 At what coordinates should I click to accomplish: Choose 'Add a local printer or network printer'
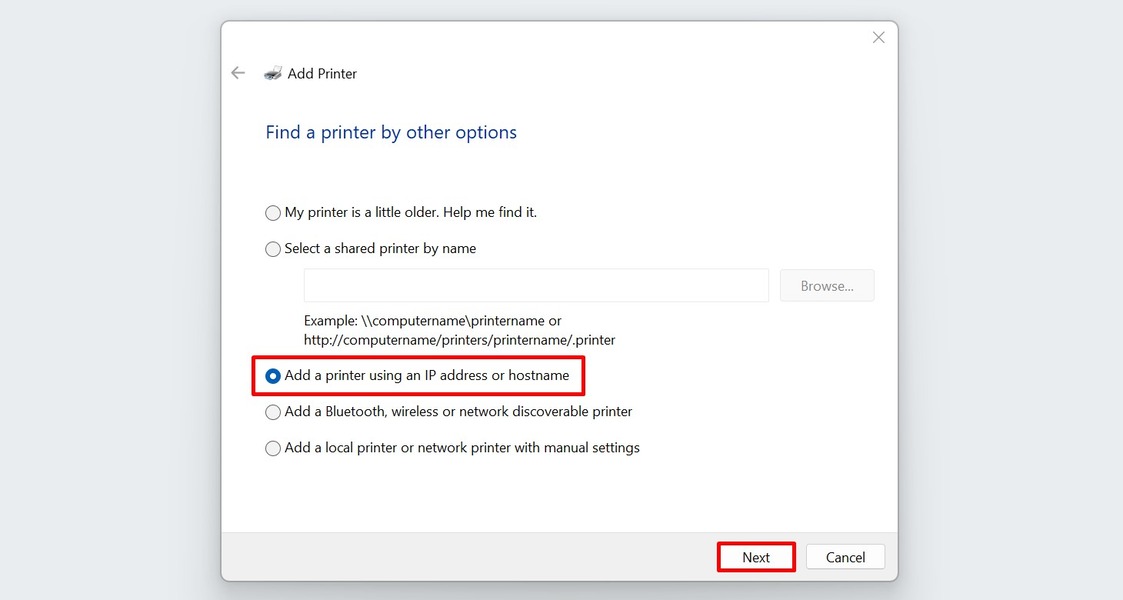point(272,448)
